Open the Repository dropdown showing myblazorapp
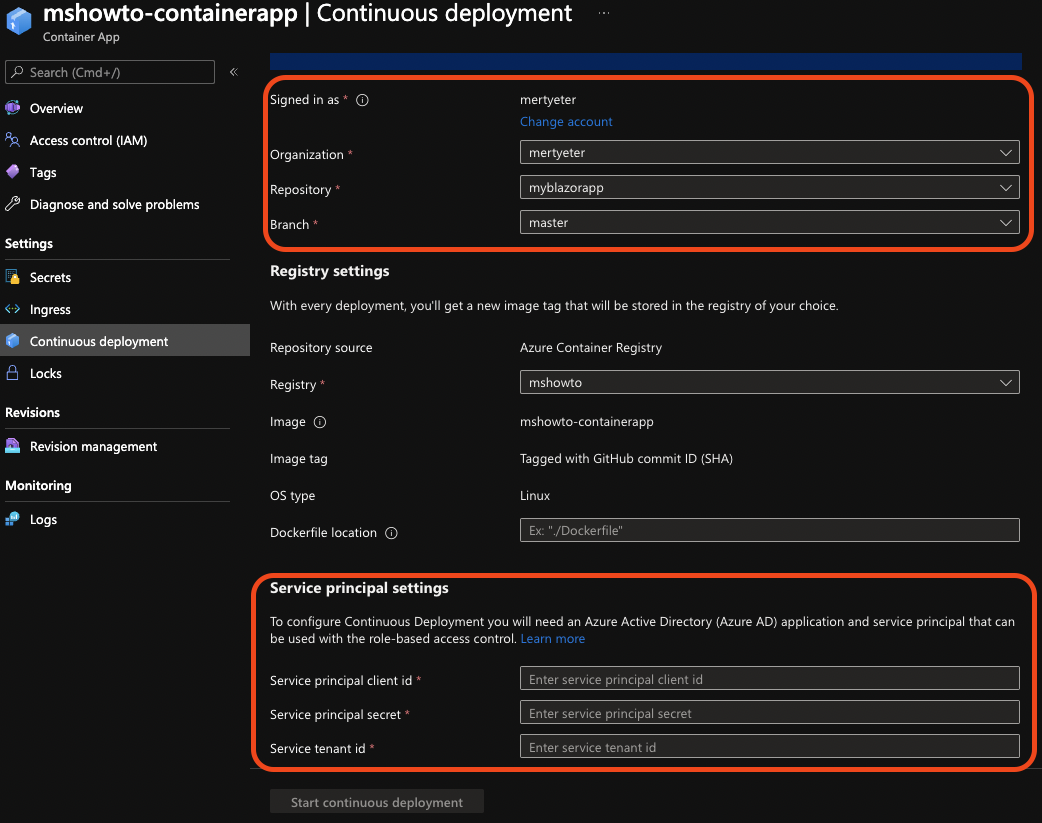1042x823 pixels. 770,187
